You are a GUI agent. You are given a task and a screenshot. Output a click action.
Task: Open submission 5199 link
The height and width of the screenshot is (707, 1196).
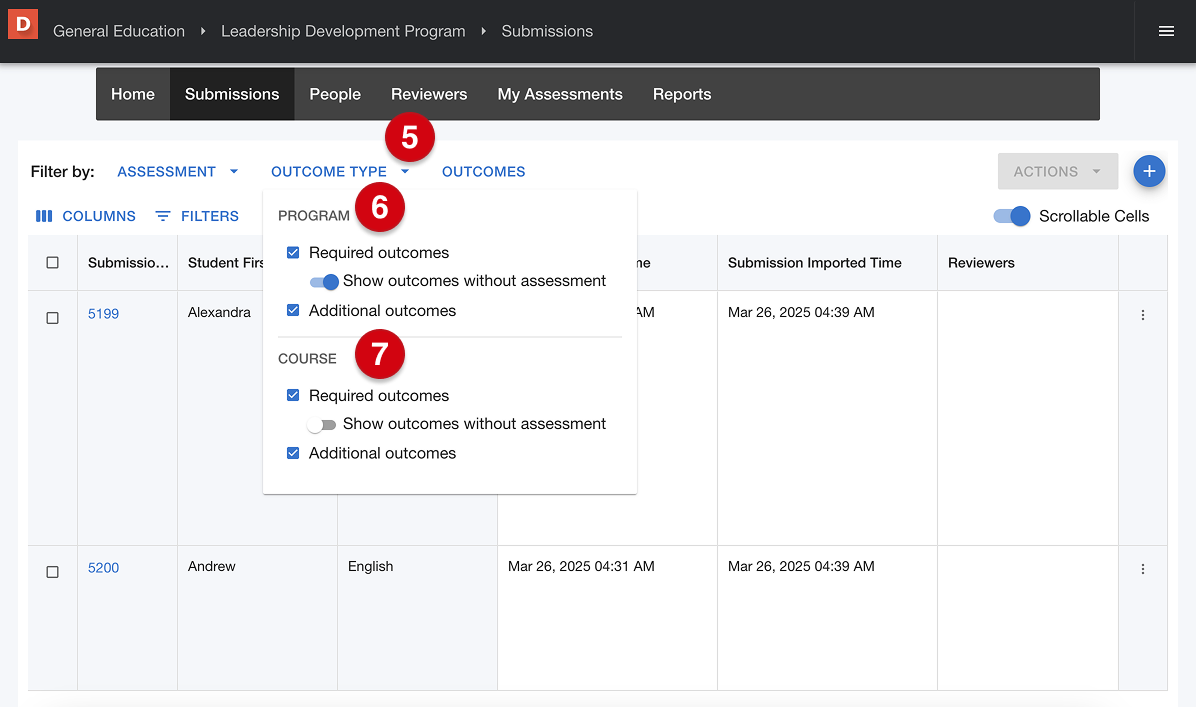tap(103, 314)
